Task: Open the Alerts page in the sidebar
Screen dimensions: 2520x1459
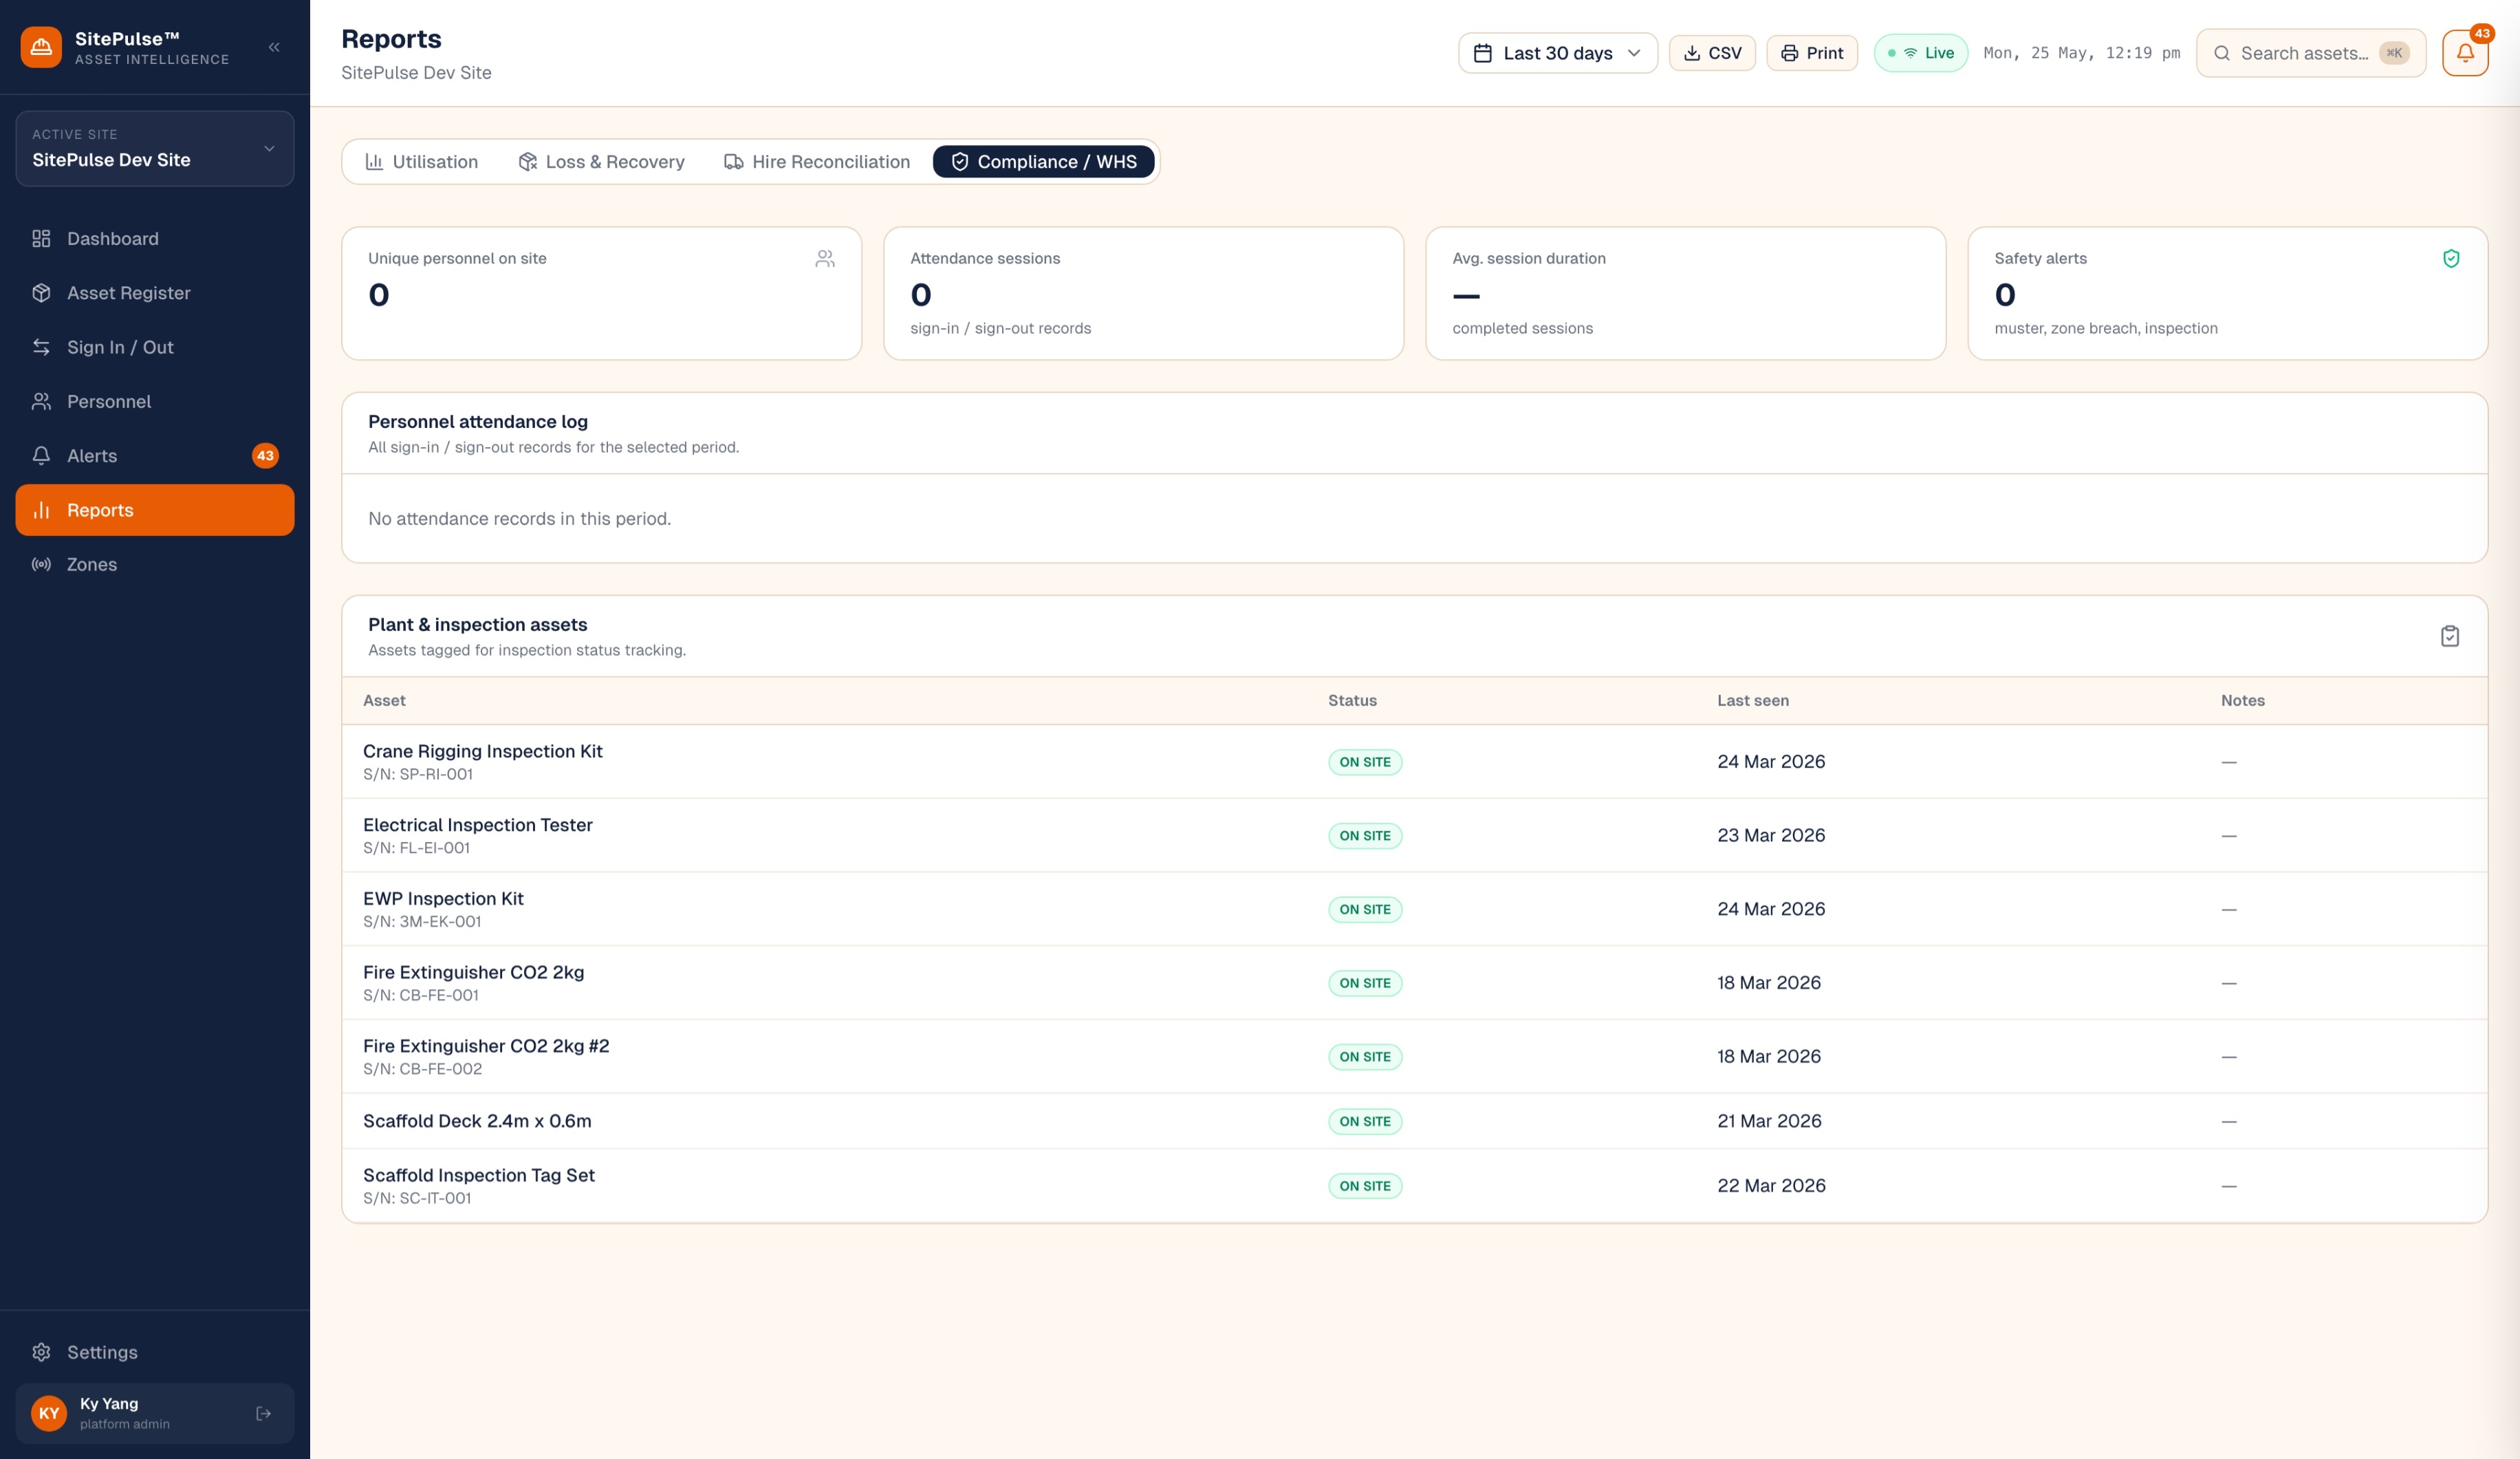Action: pyautogui.click(x=155, y=456)
